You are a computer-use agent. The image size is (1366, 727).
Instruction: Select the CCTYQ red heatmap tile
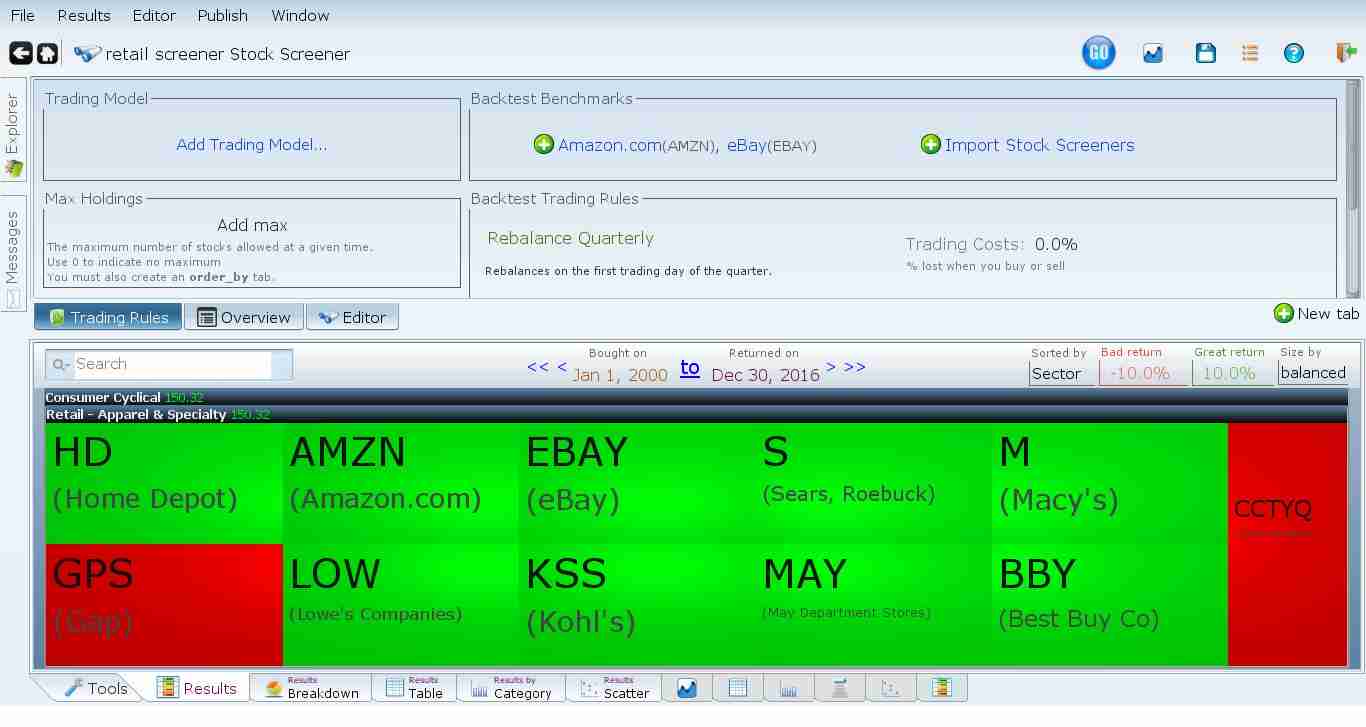tap(1288, 544)
